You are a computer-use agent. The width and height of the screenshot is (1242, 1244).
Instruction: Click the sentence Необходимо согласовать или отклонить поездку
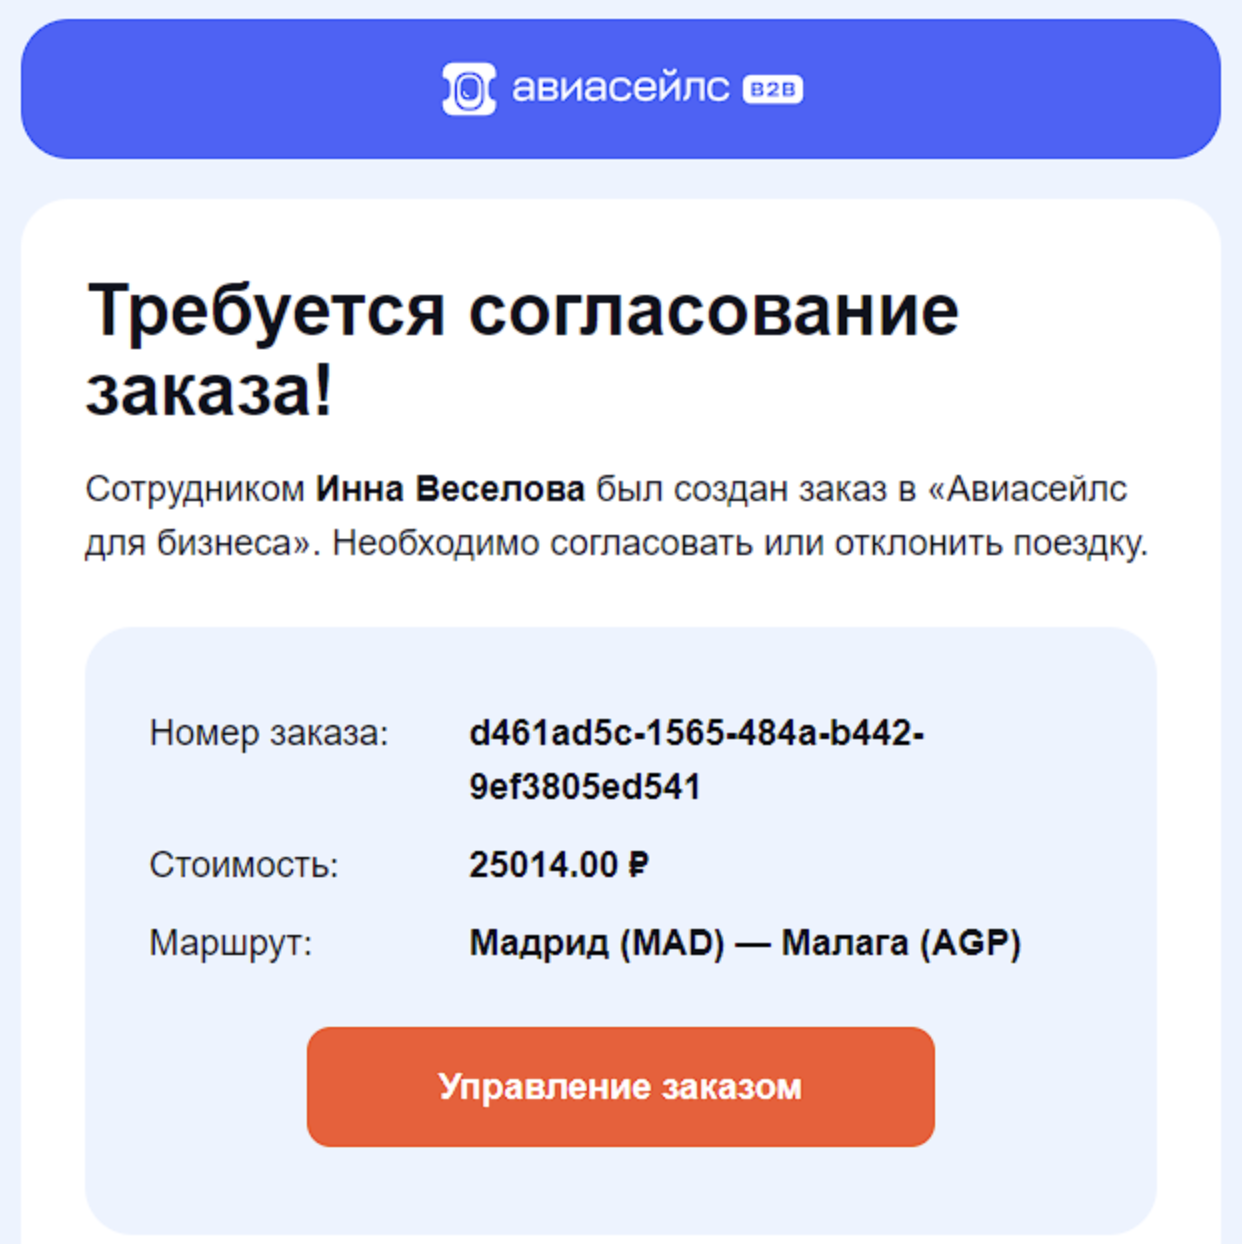tap(740, 543)
